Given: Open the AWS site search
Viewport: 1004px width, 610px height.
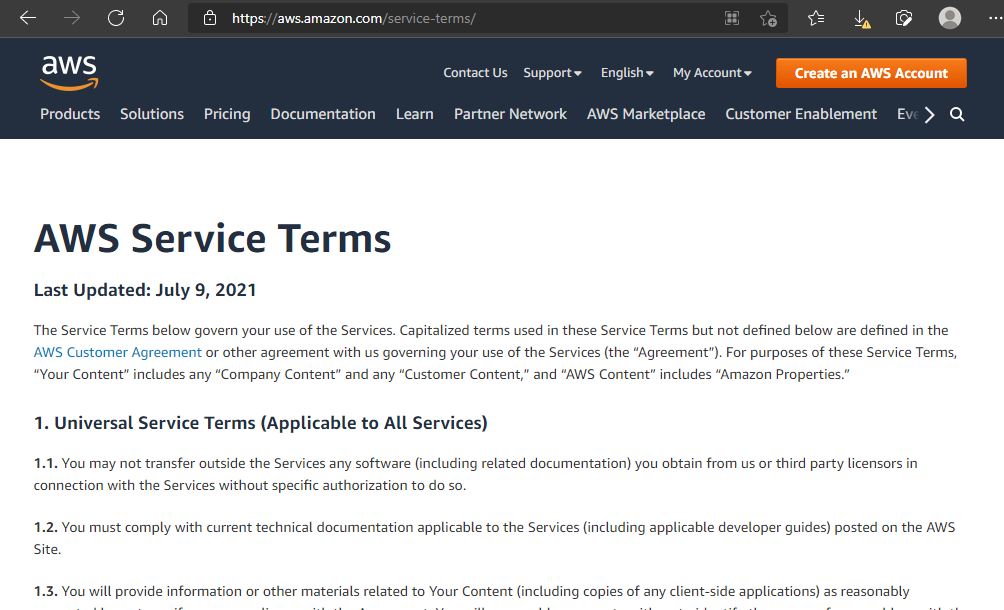Looking at the screenshot, I should (957, 114).
